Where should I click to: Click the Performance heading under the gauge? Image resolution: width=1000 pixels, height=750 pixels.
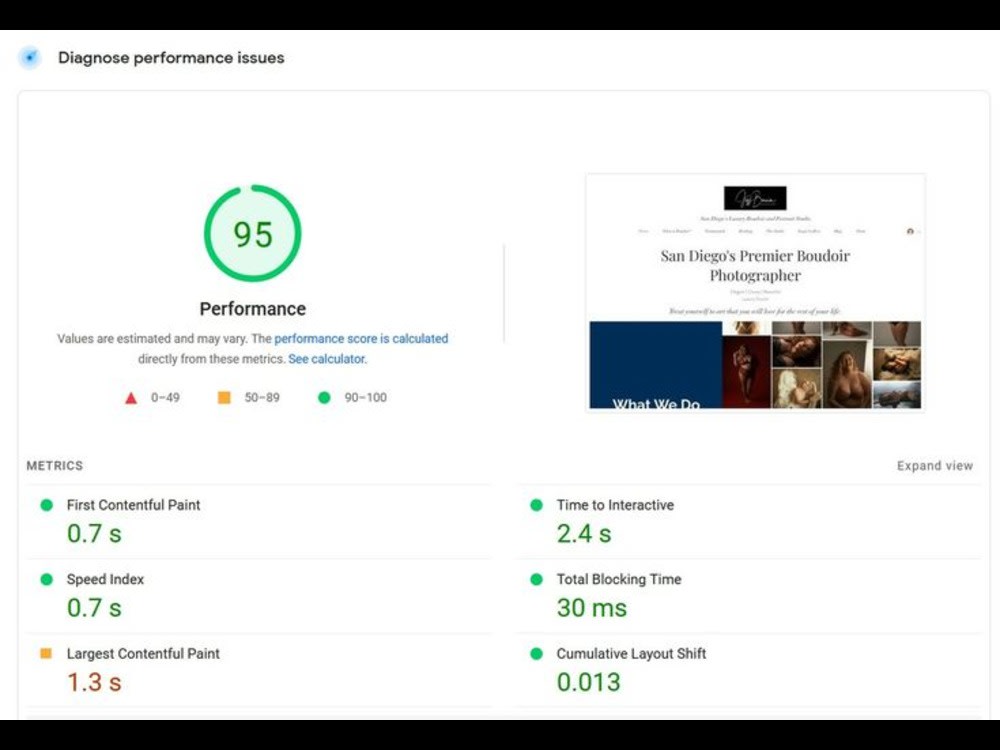click(x=253, y=309)
